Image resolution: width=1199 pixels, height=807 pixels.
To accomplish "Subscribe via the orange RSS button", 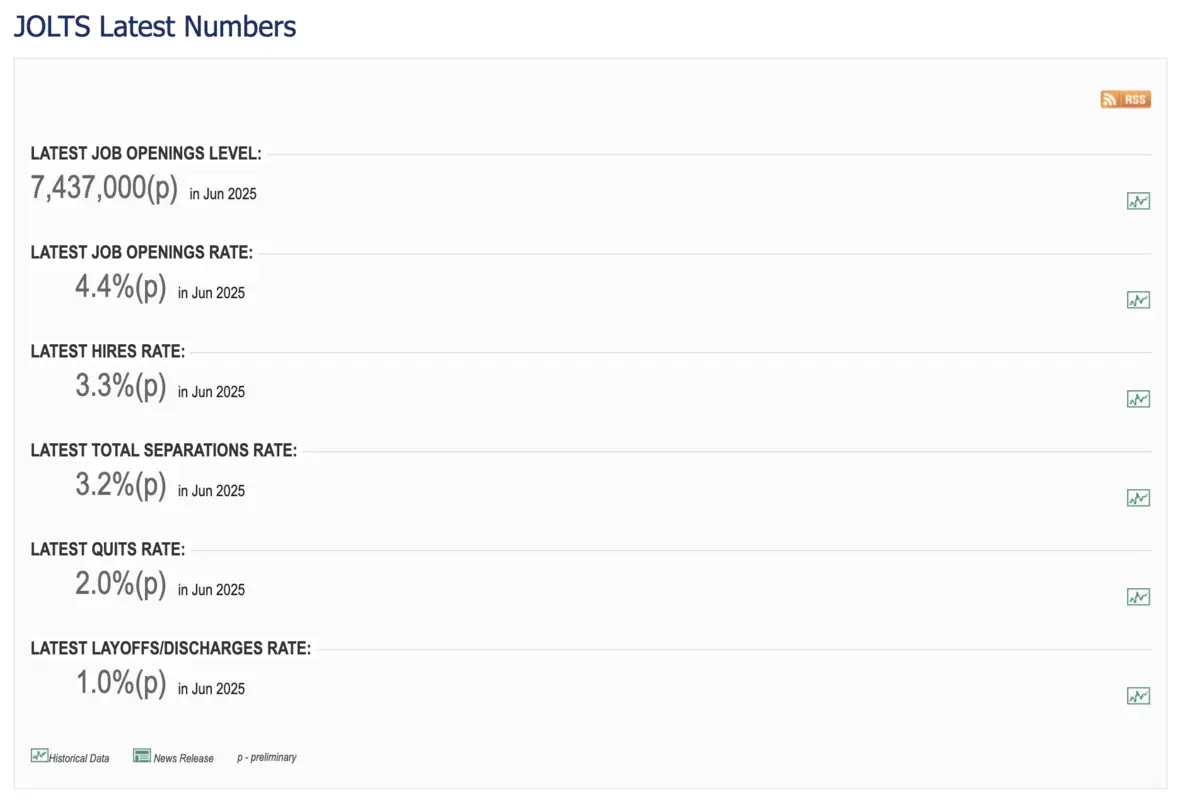I will [1124, 99].
